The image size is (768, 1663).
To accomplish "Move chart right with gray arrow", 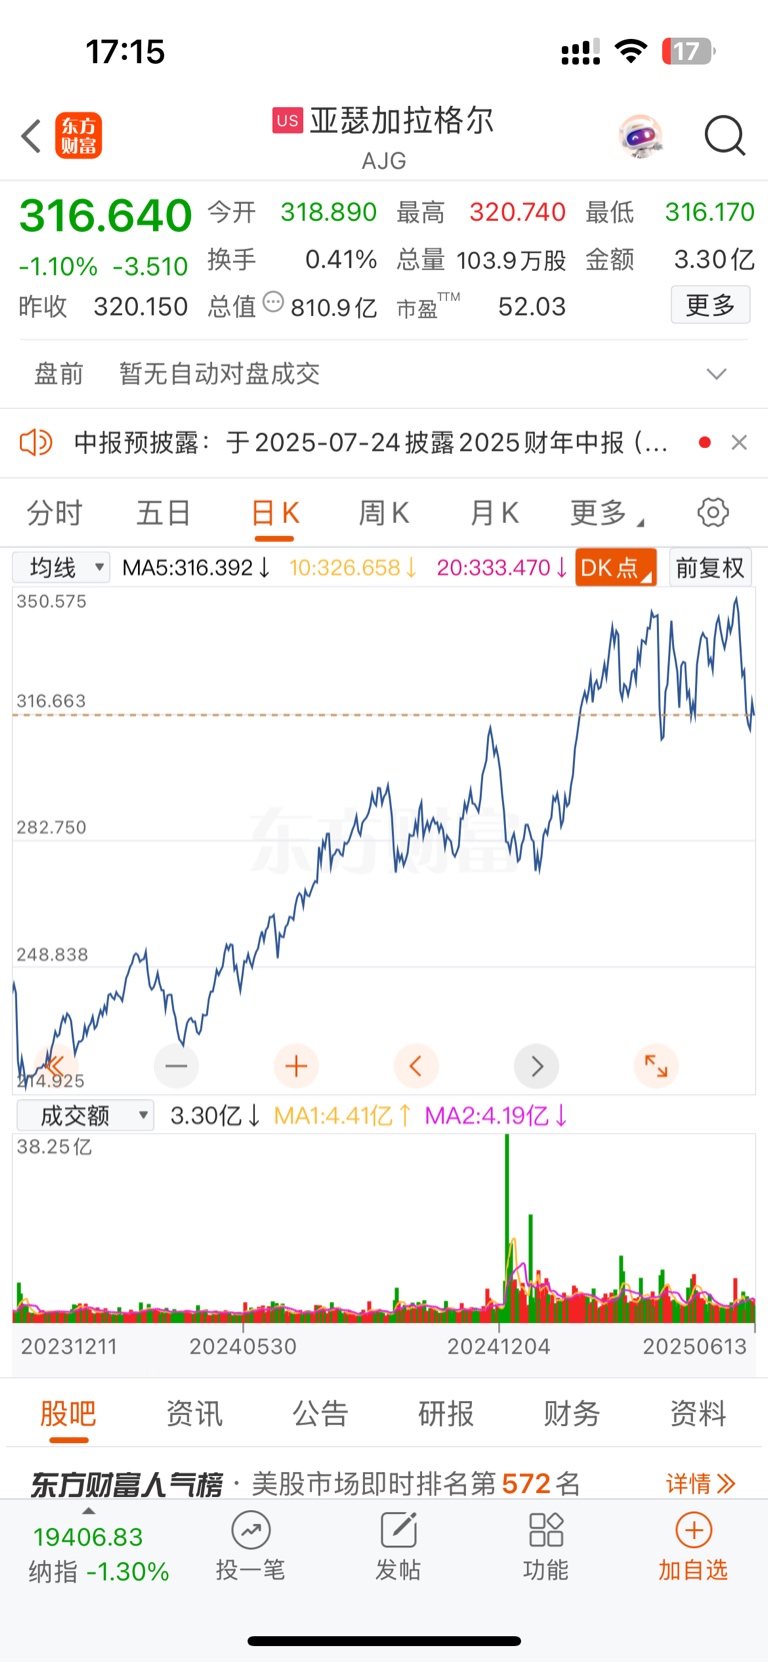I will (x=536, y=1066).
